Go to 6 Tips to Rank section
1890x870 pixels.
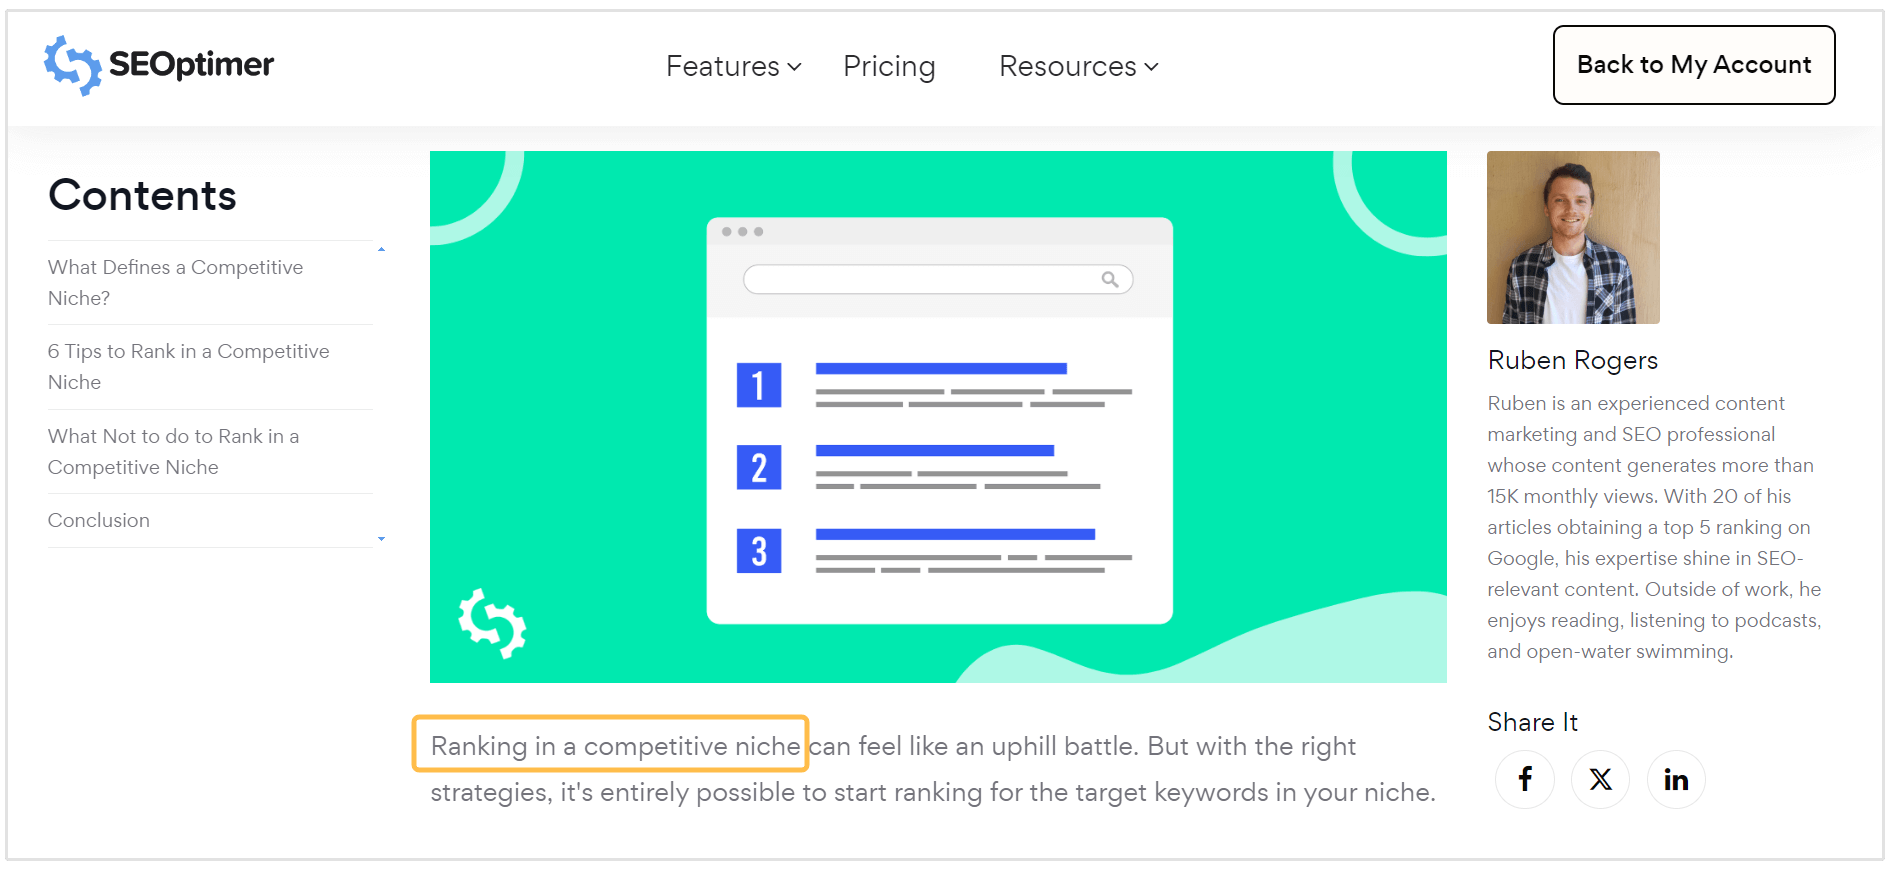click(x=188, y=366)
